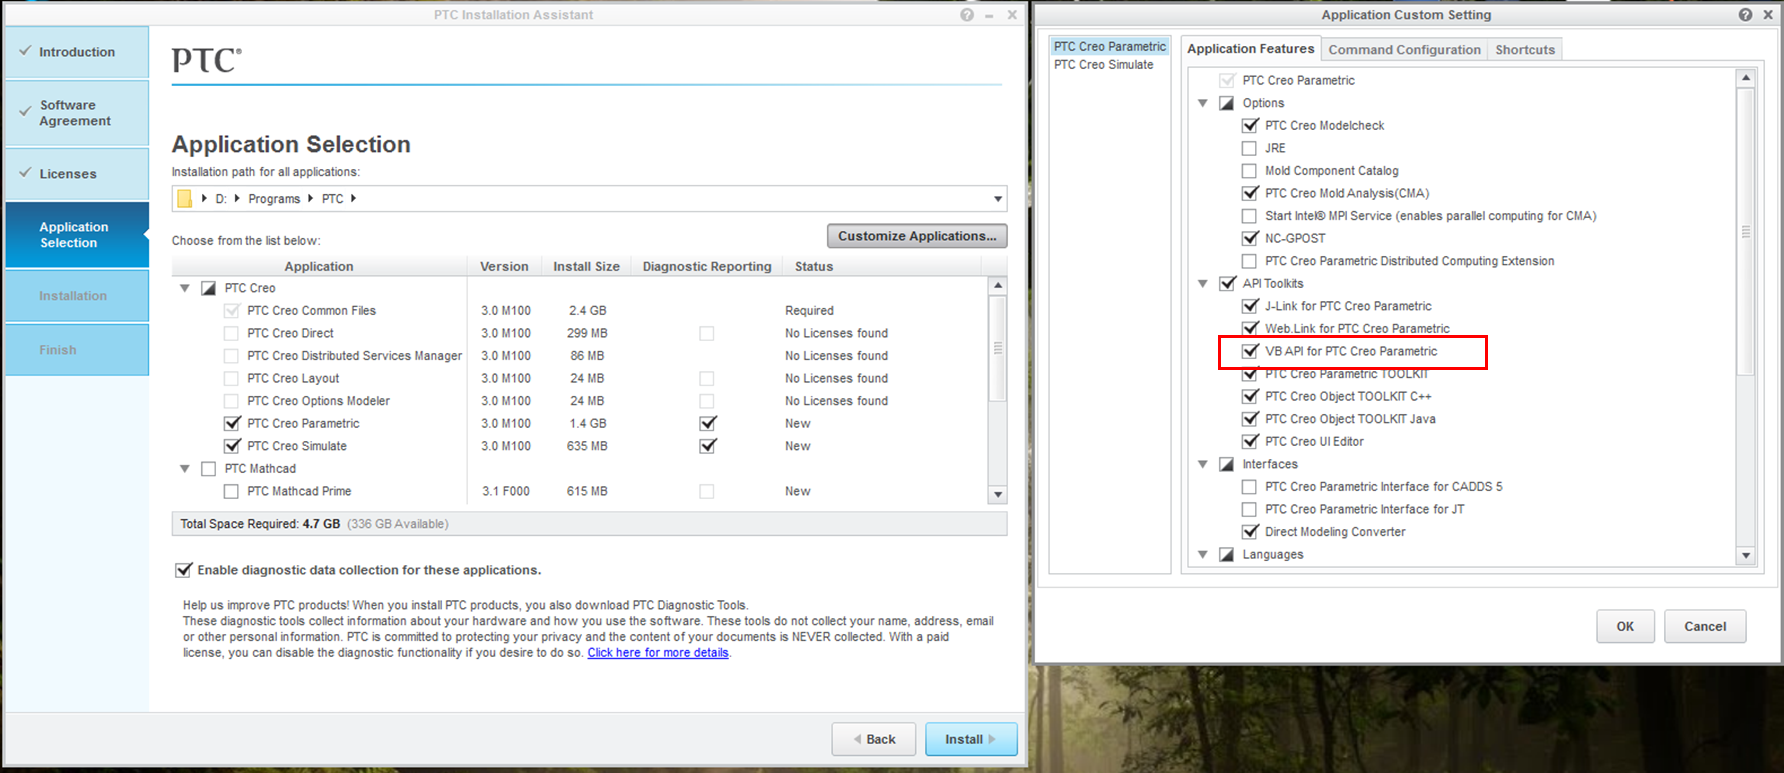Screen dimensions: 1784x773
Task: Collapse the PTC Mathcad group
Action: point(185,468)
